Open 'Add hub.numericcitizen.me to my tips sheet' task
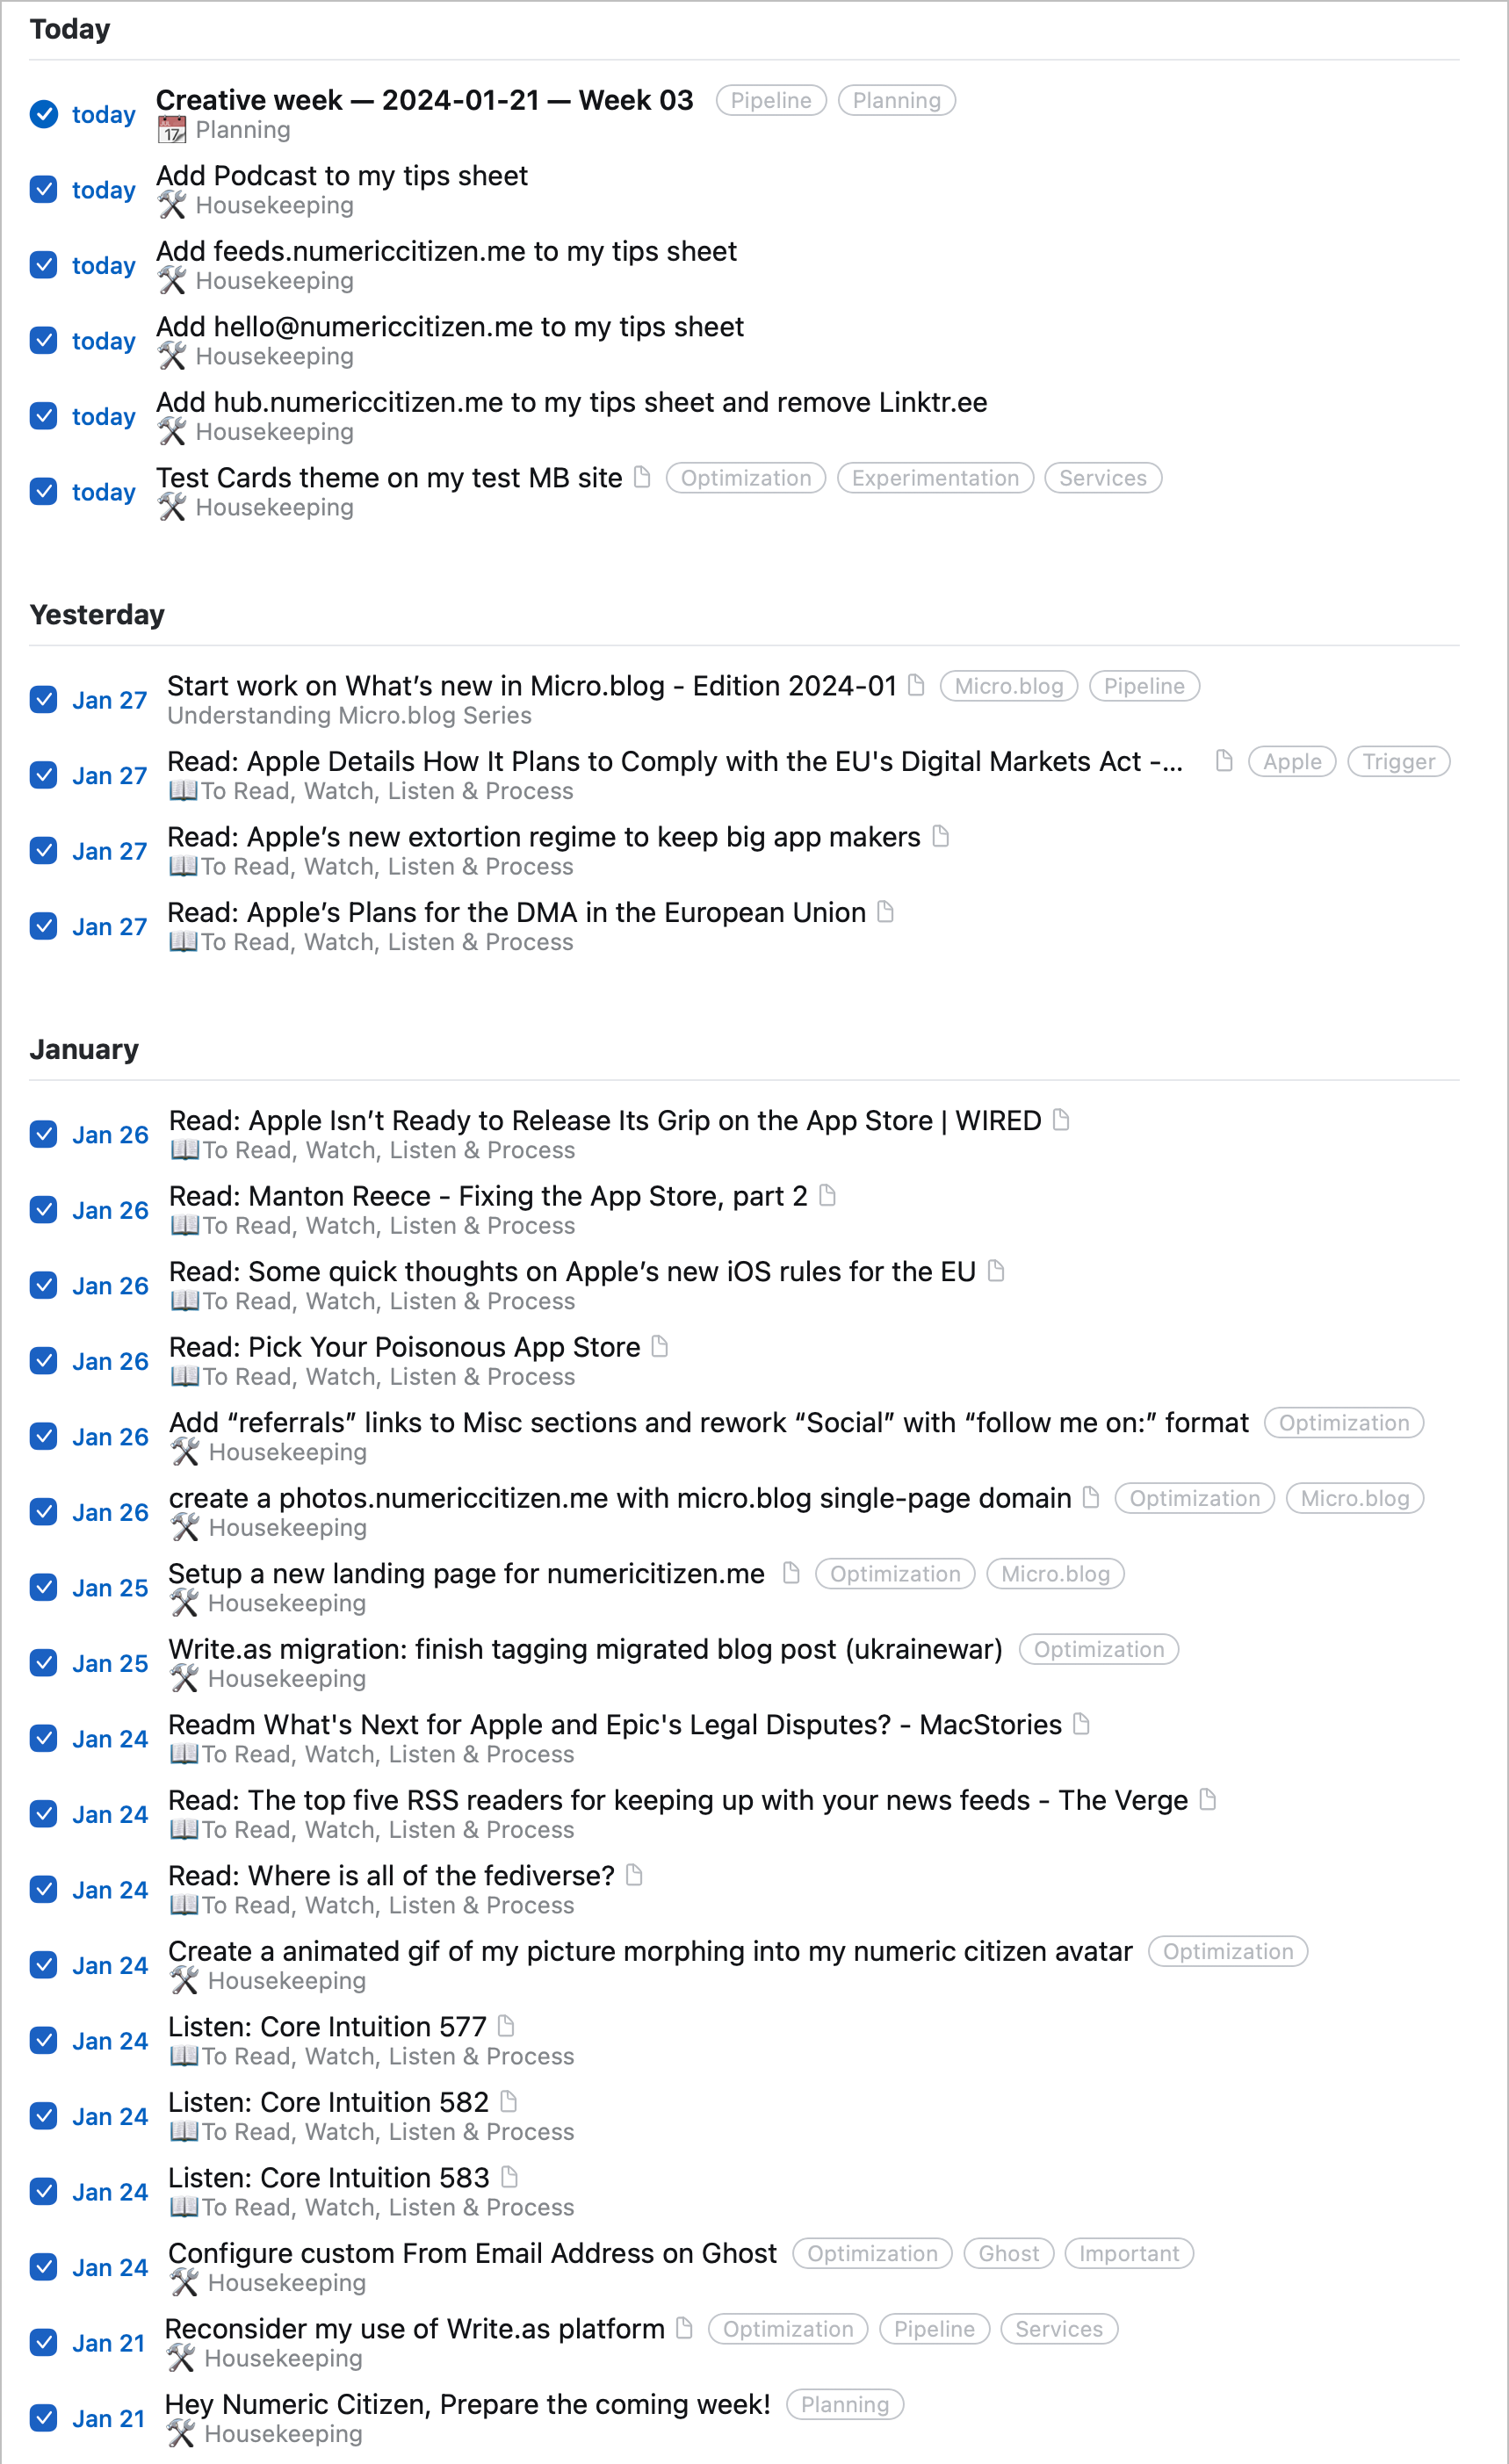1509x2464 pixels. [572, 402]
